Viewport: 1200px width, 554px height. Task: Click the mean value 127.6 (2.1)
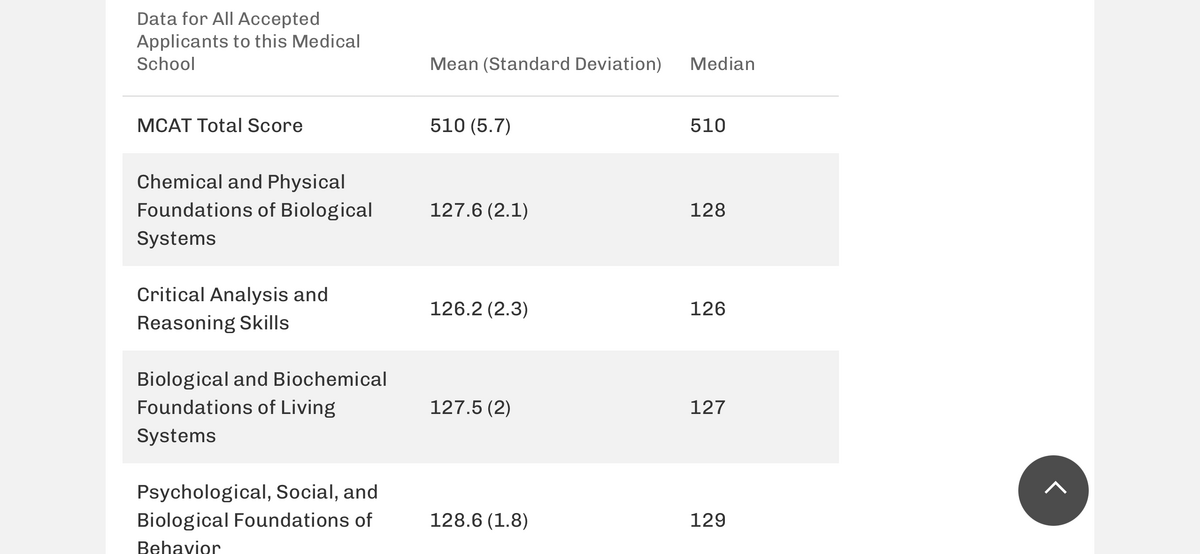(x=479, y=210)
